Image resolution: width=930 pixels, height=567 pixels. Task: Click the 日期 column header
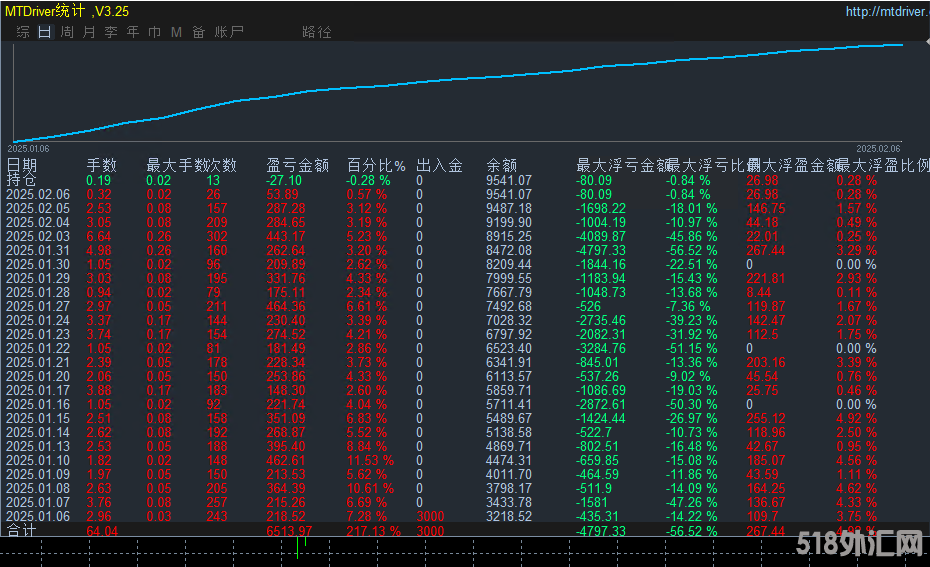(22, 165)
